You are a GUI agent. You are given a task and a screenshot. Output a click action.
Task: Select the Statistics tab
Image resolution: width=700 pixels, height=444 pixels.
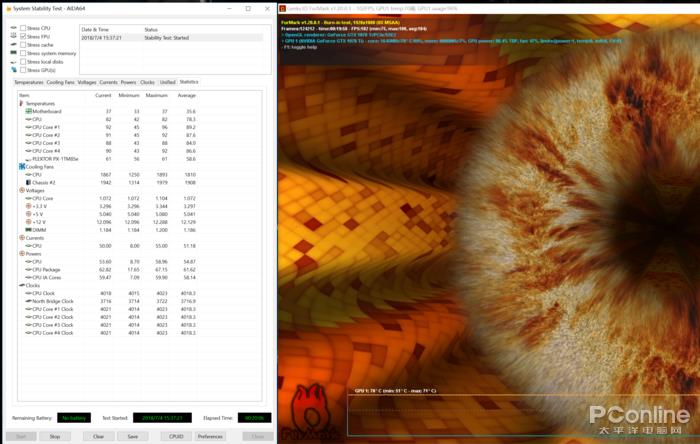(189, 82)
